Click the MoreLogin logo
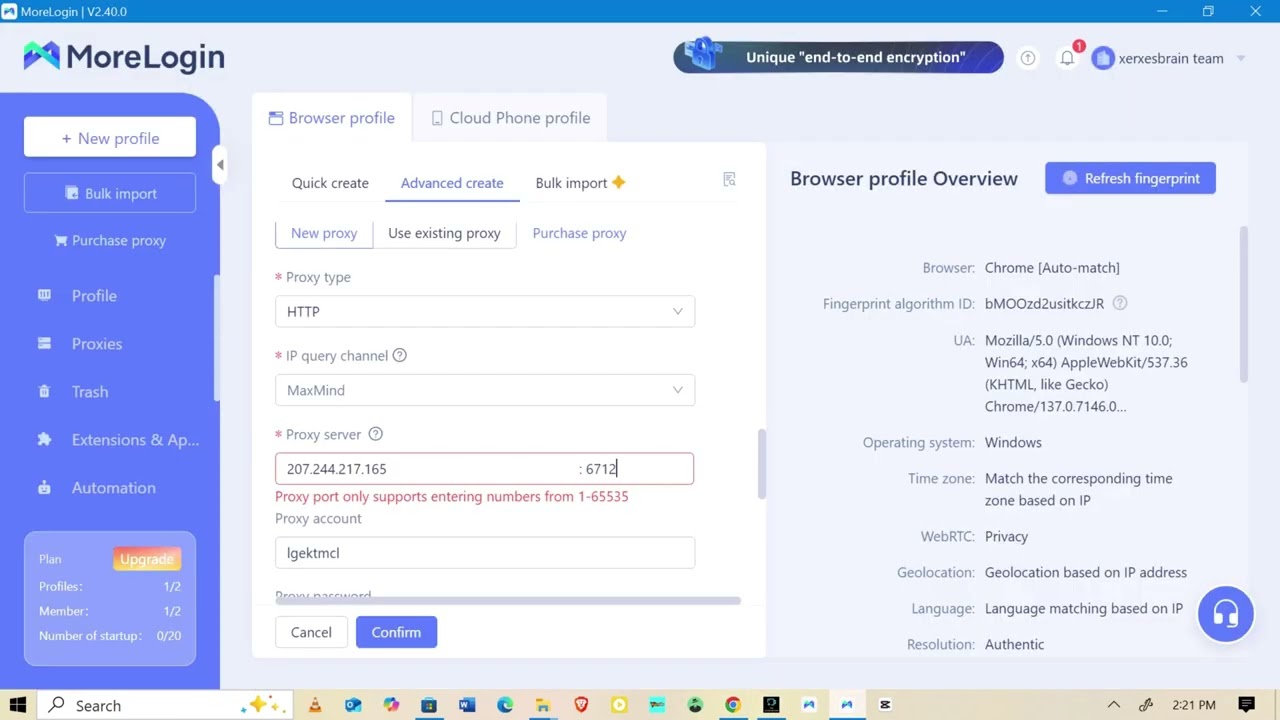The height and width of the screenshot is (720, 1280). 124,57
